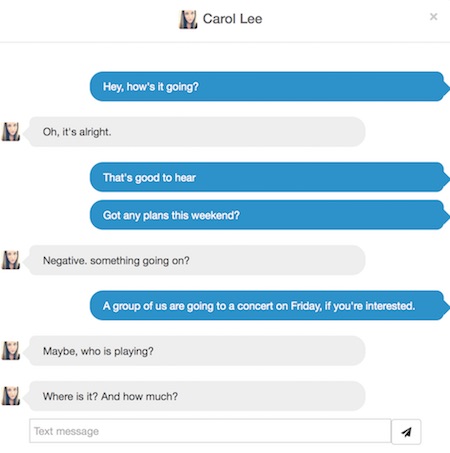Select the "That's good to hear" bubble
Screen dimensions: 450x453
[x=269, y=177]
